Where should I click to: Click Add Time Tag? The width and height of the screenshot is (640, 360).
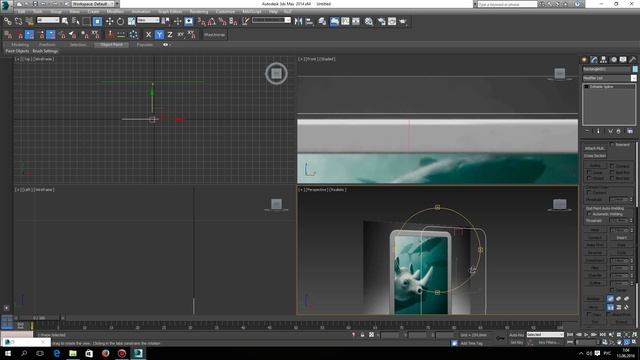click(x=471, y=343)
